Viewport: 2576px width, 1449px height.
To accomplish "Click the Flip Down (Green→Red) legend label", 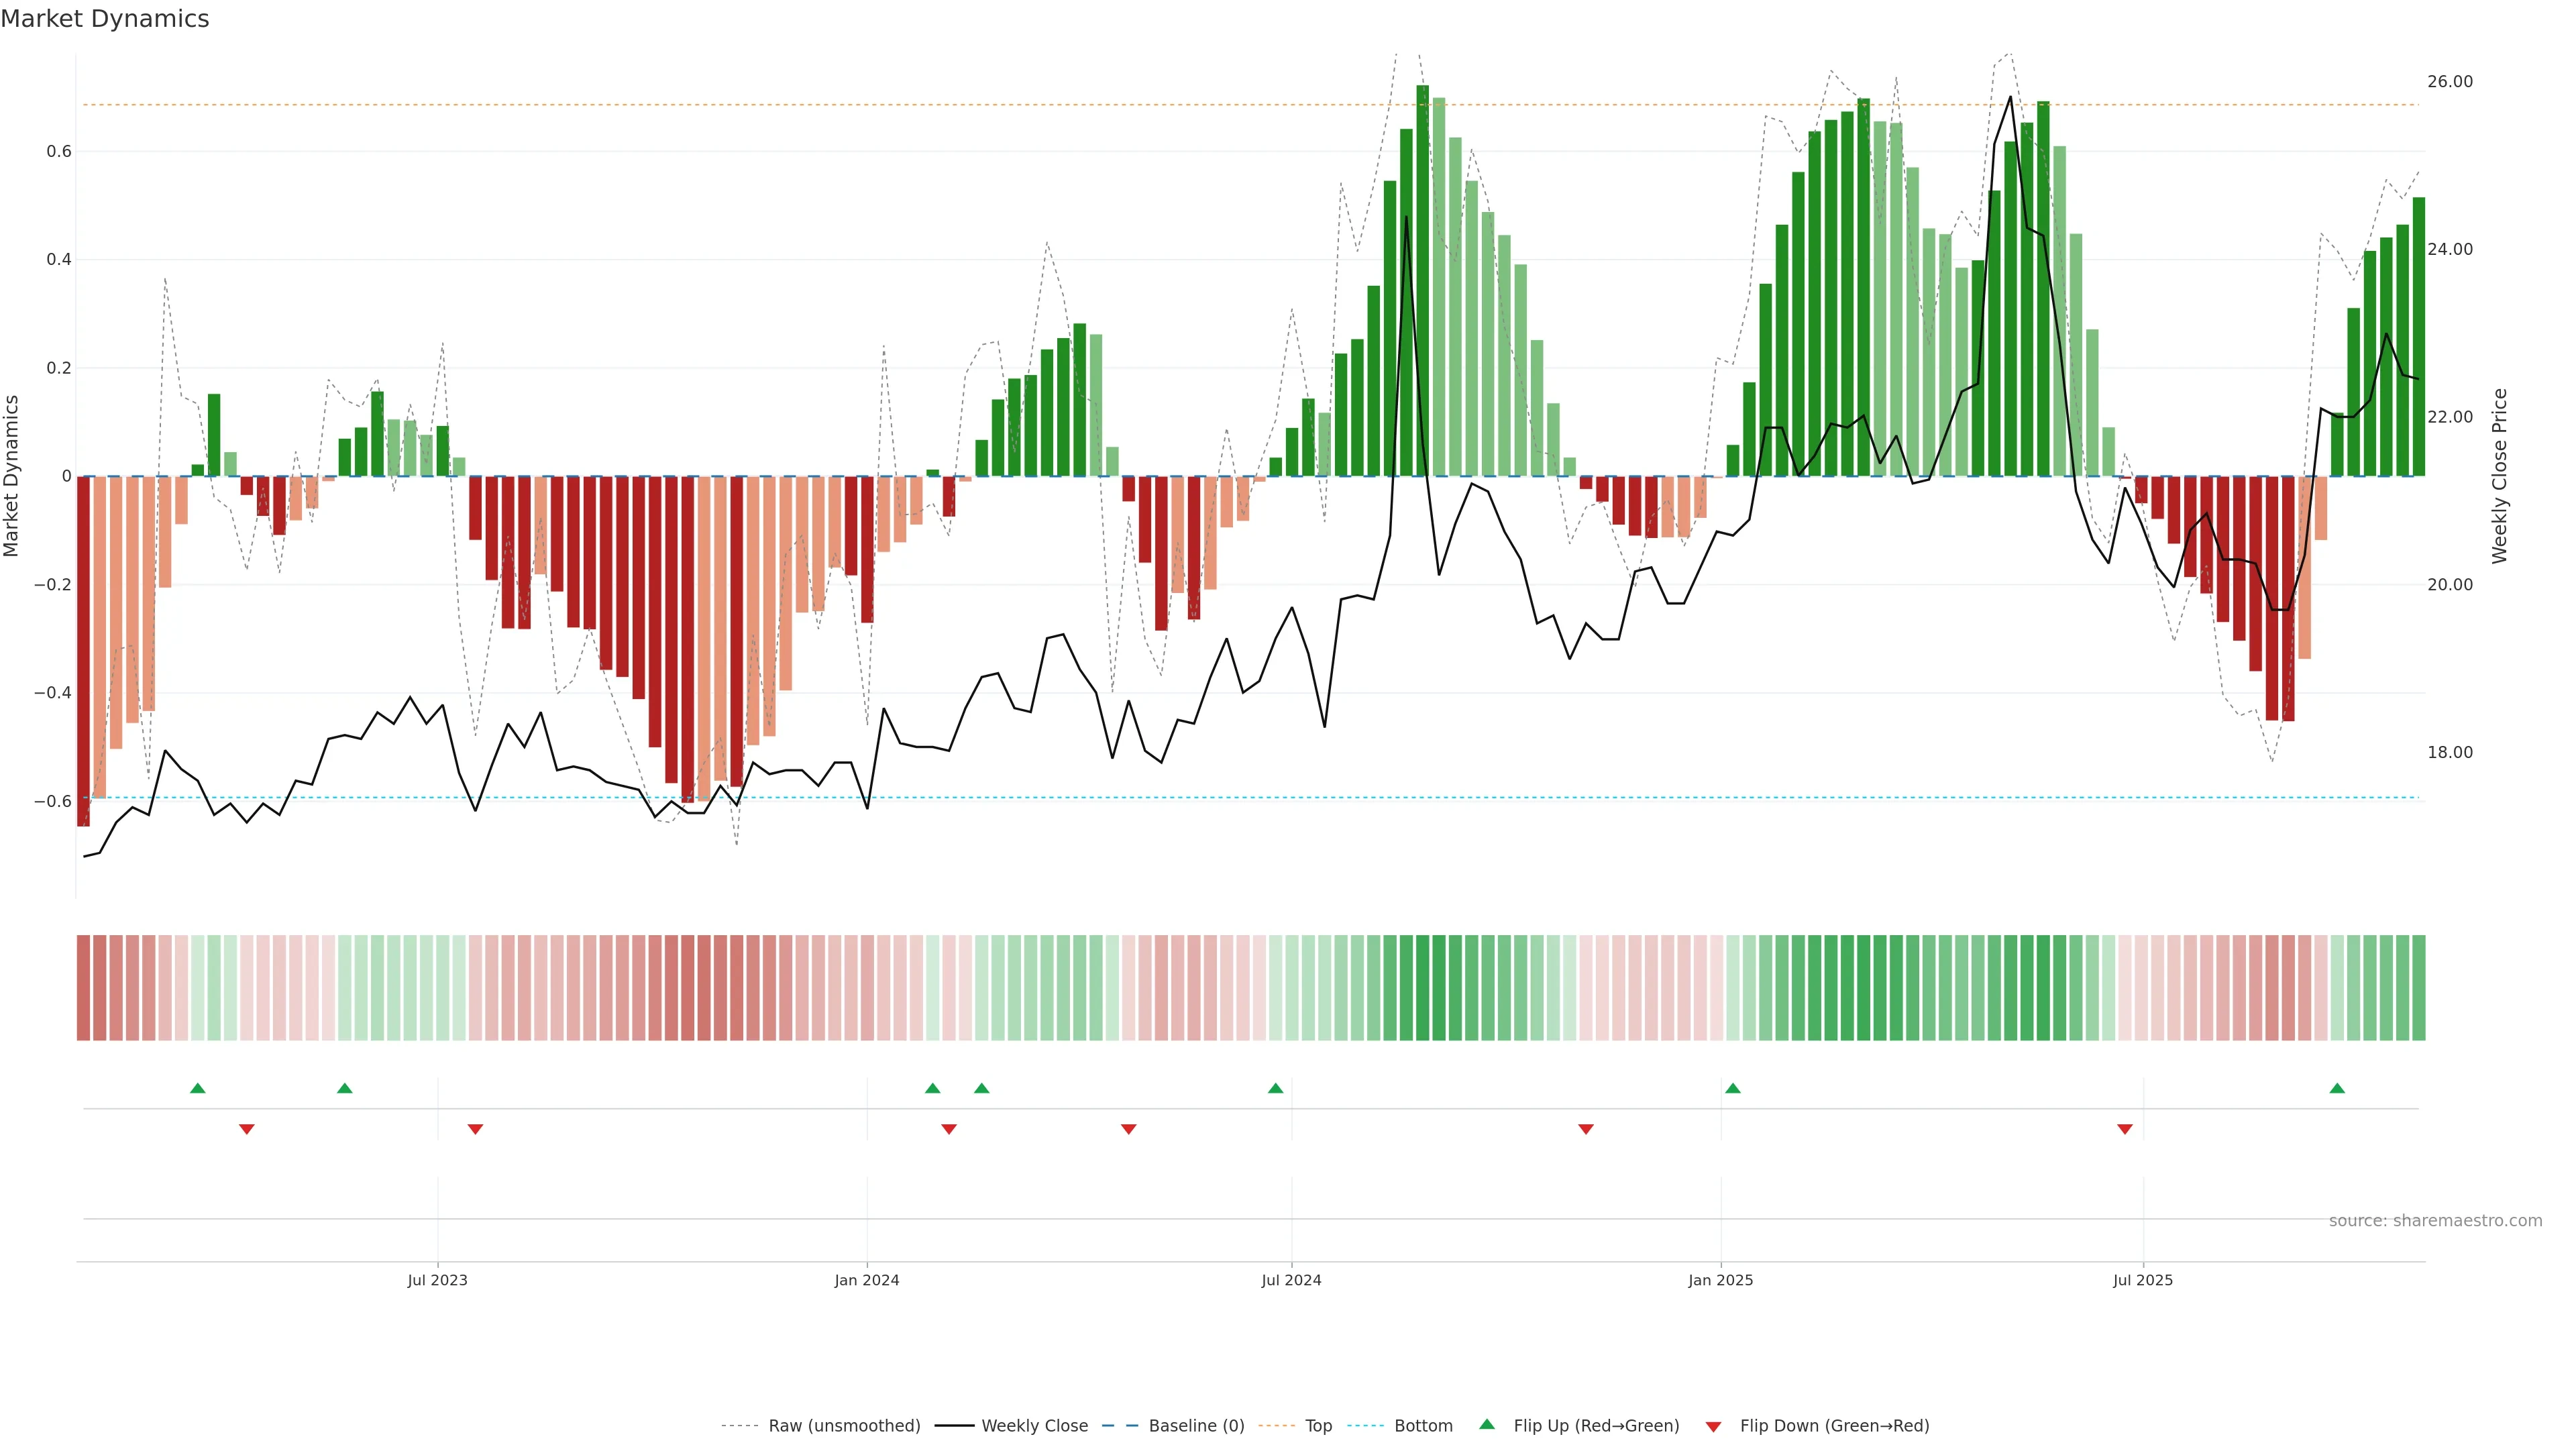I will [x=1834, y=1426].
